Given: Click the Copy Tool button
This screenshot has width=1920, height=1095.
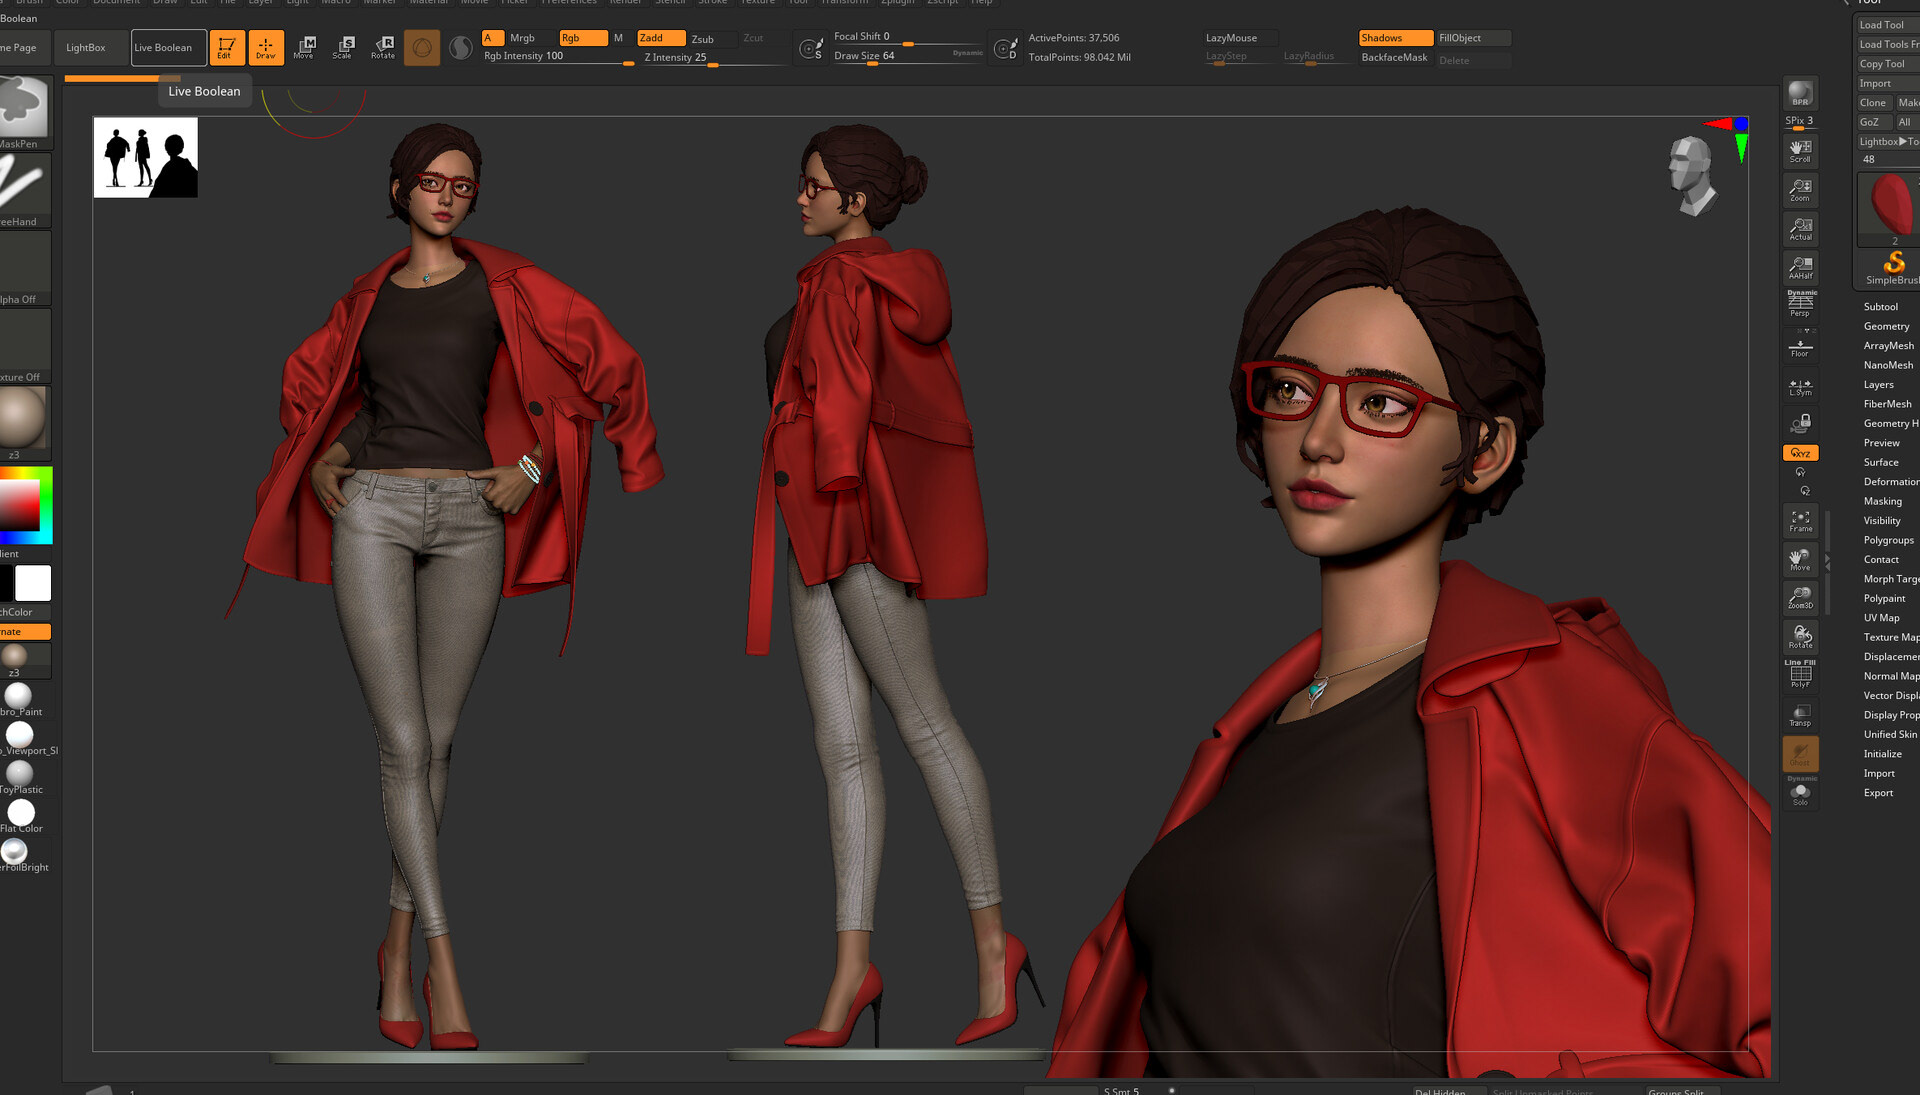Looking at the screenshot, I should coord(1882,64).
